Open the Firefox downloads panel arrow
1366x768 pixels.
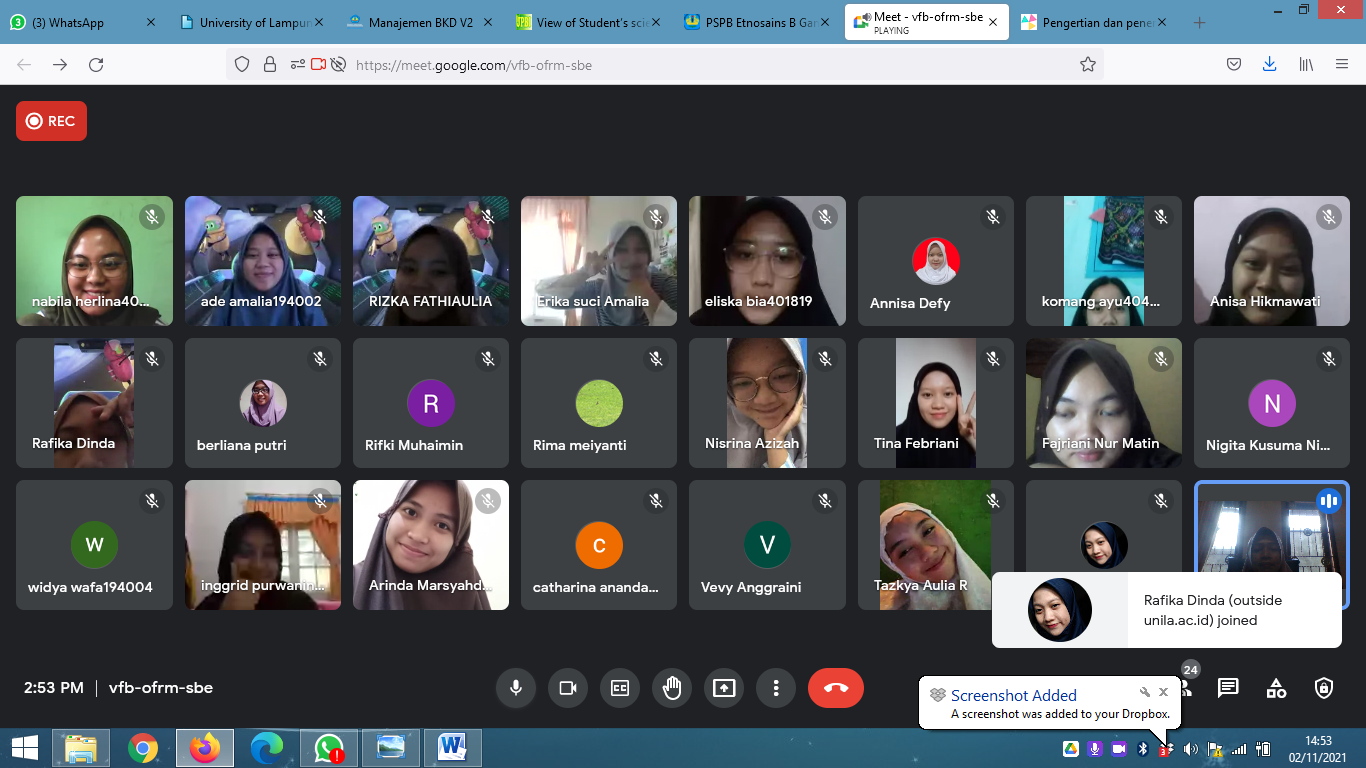click(x=1269, y=65)
